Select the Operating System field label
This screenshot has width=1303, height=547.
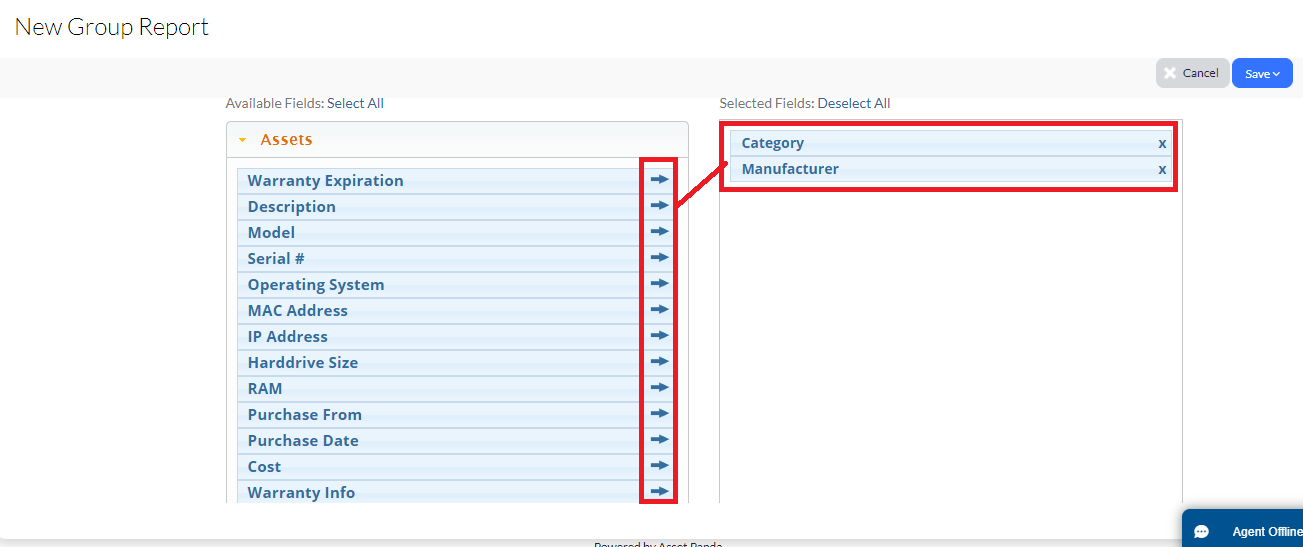(316, 285)
